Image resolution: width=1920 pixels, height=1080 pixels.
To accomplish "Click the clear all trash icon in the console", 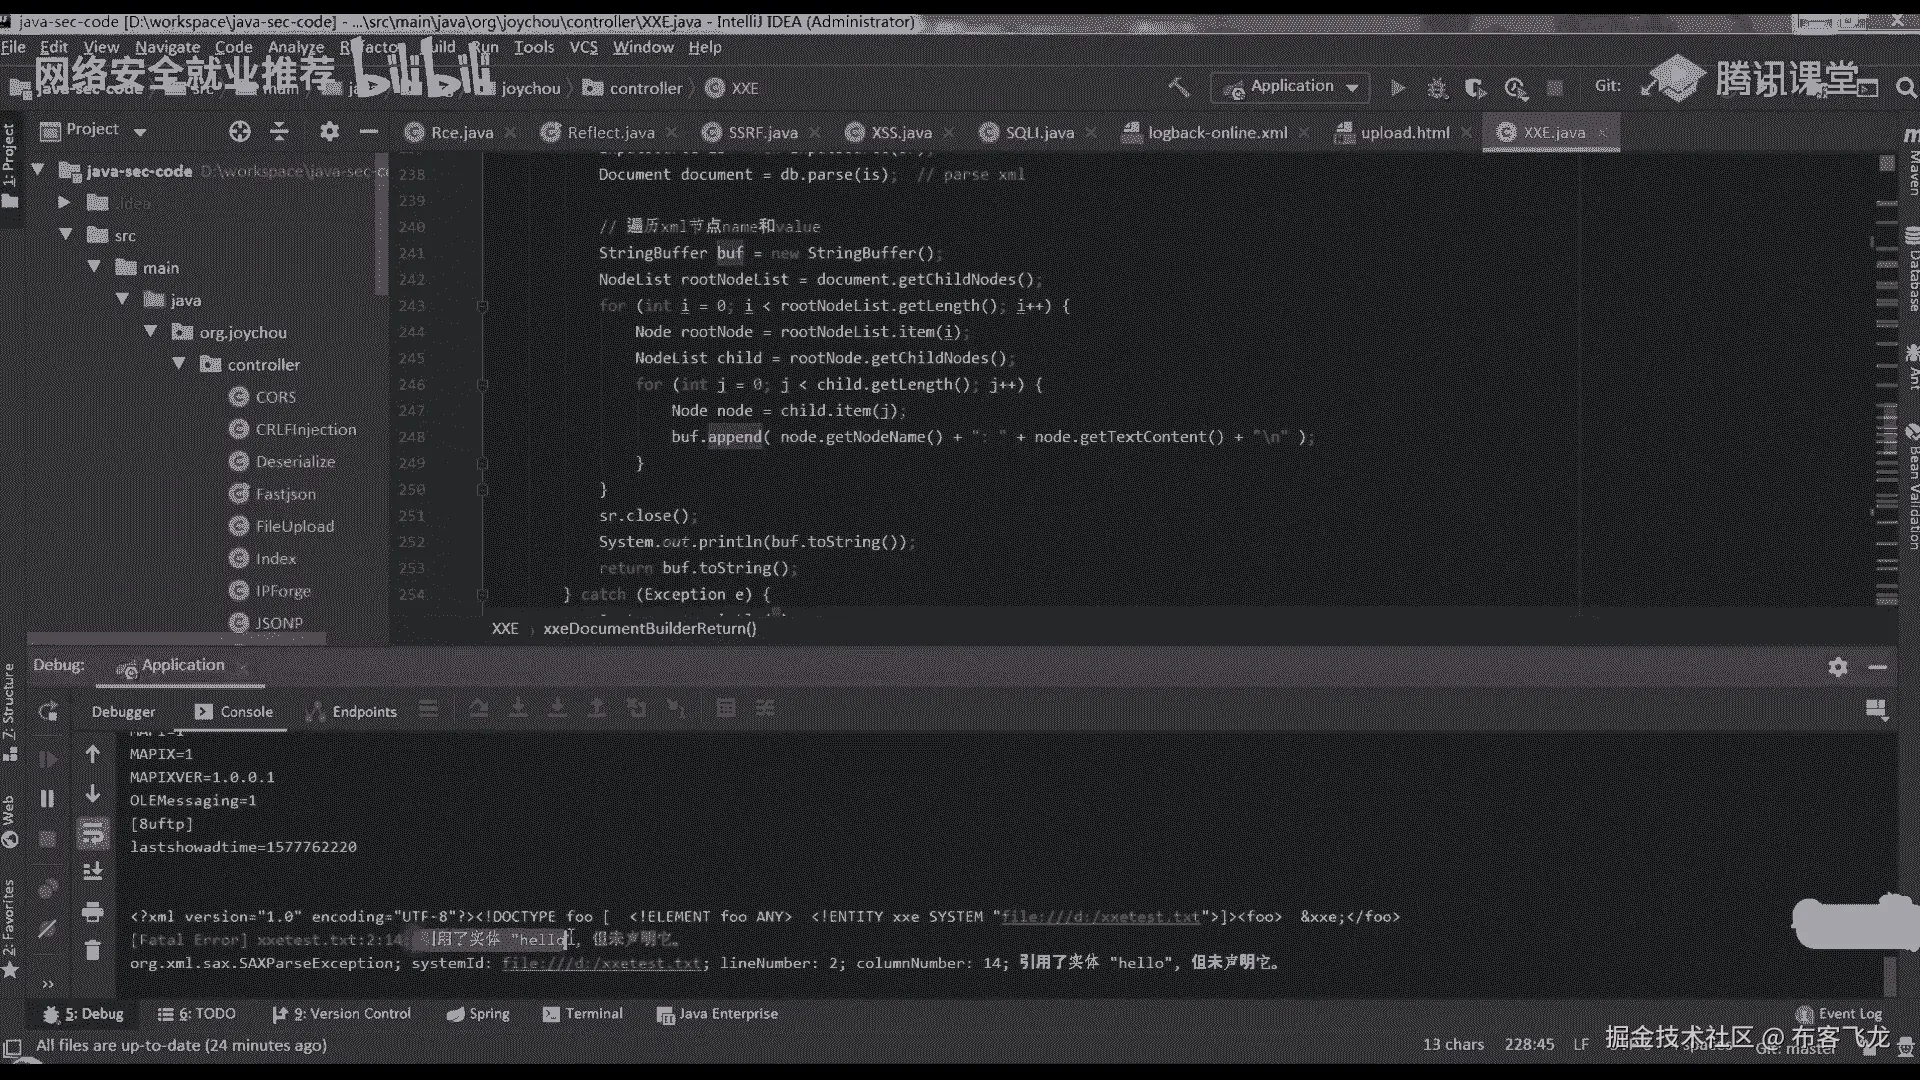I will (x=92, y=950).
